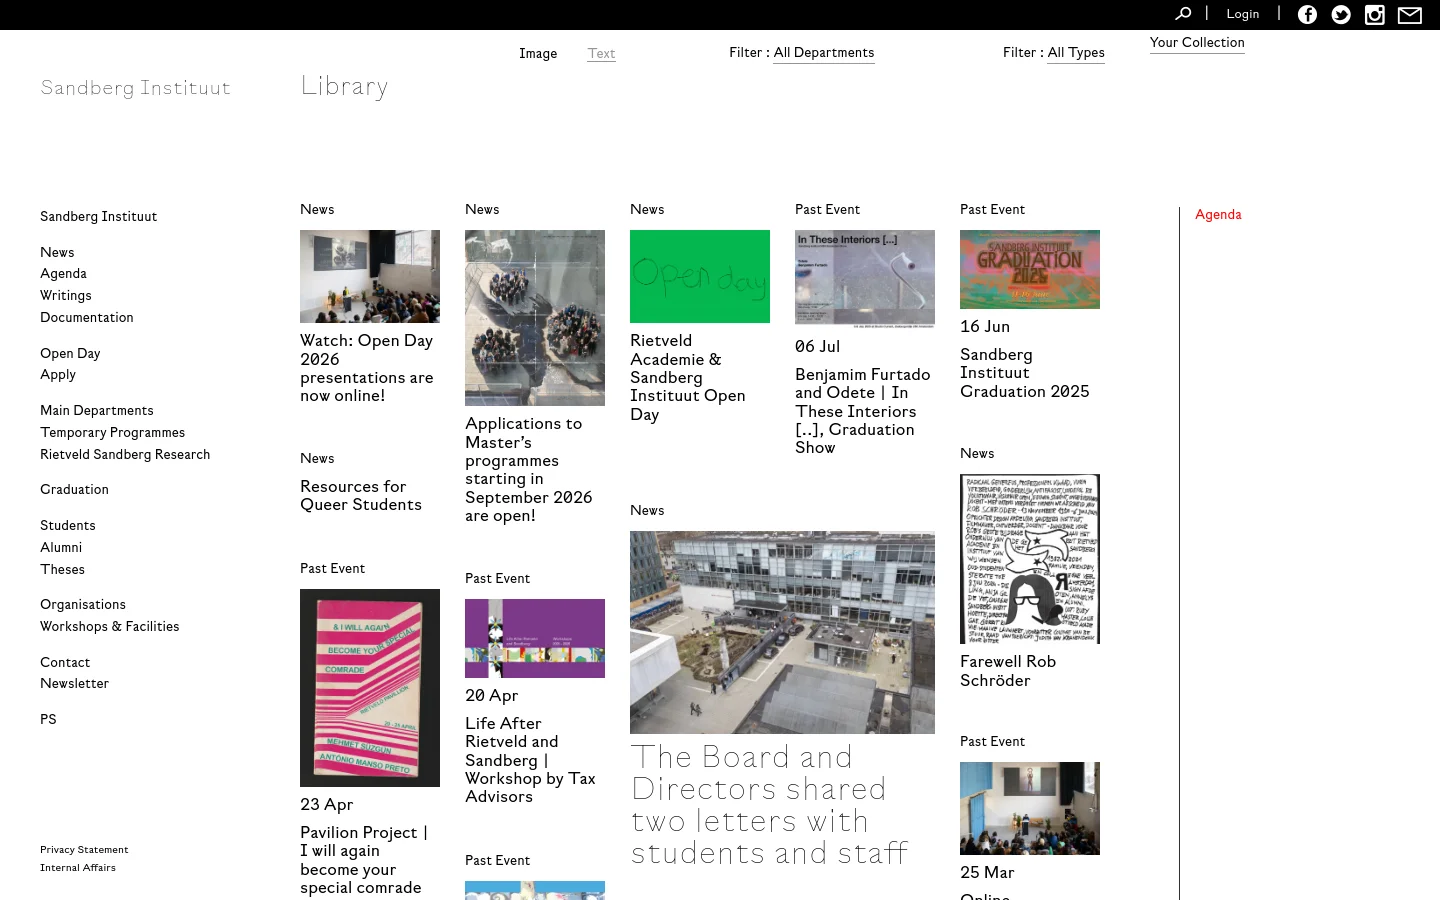Open Workshops & Facilities
Screen dimensions: 1440x900
[110, 627]
